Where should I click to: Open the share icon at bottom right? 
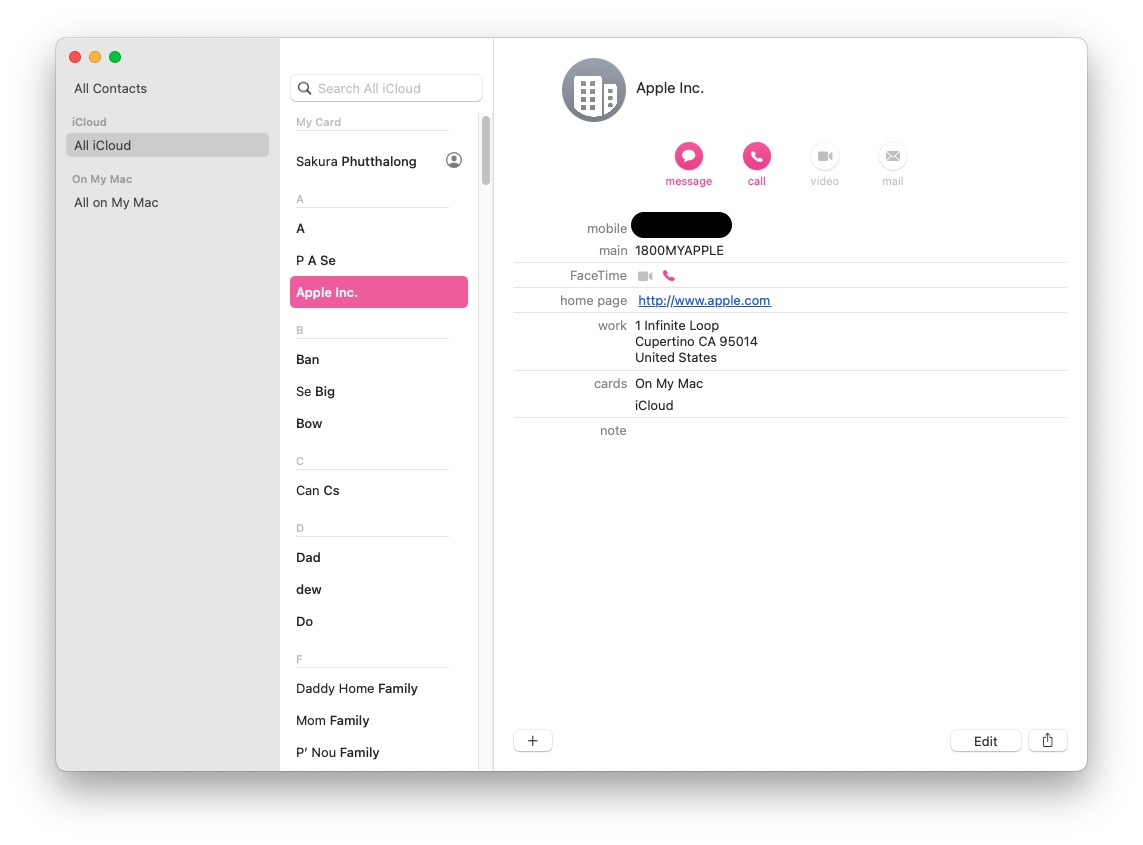1047,741
